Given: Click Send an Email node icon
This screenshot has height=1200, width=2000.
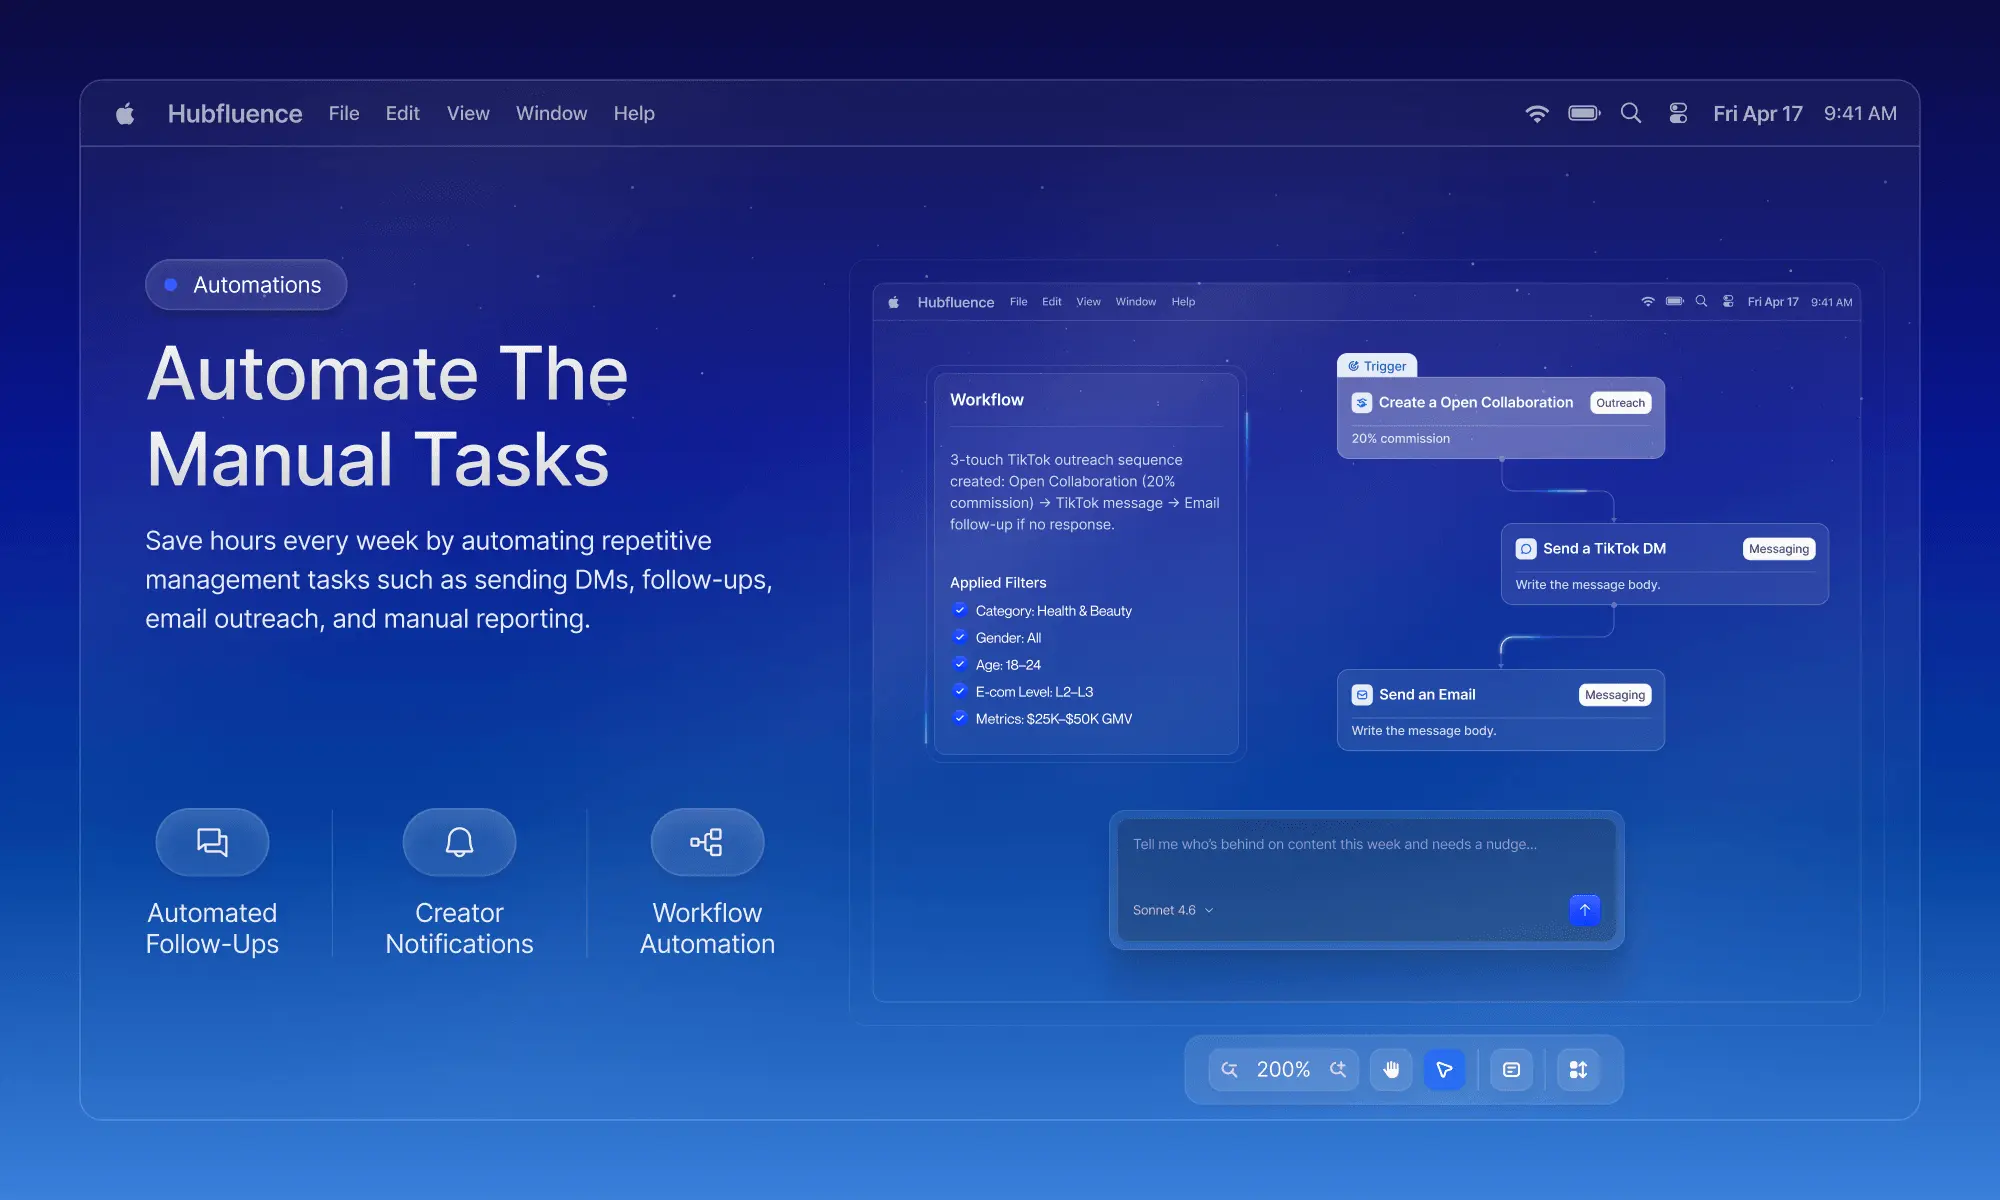Looking at the screenshot, I should (x=1362, y=695).
